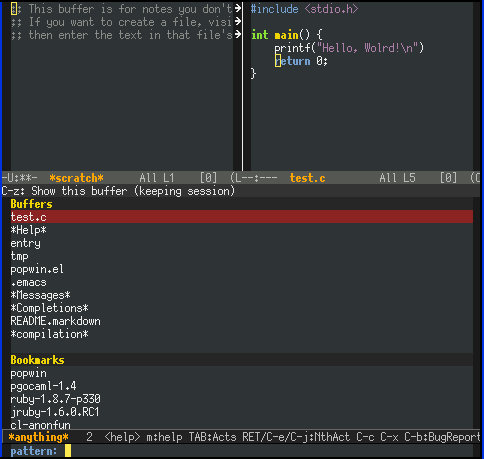Click 'All L5' in the test.c mode line
The width and height of the screenshot is (484, 459).
[x=397, y=178]
